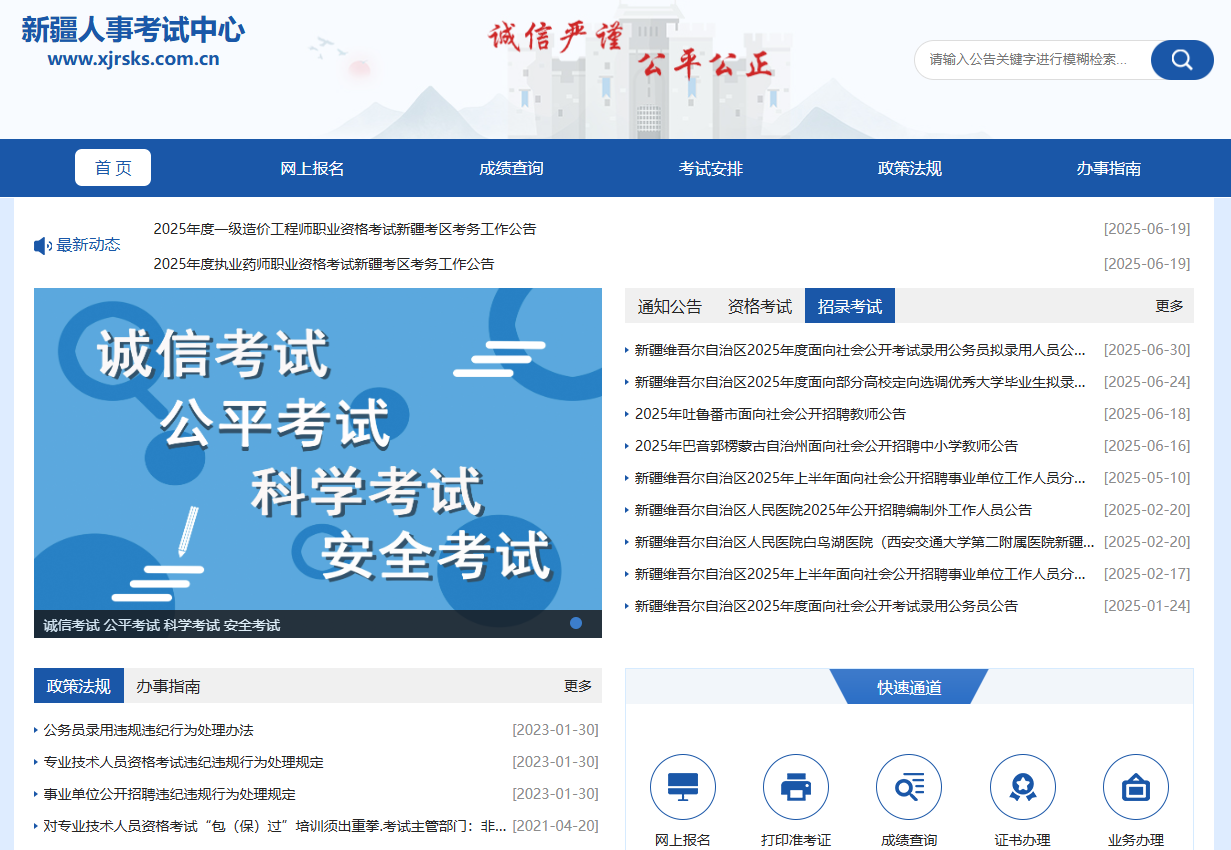
Task: Open the 事业单位 notice dated 2025-02-17
Action: pyautogui.click(x=860, y=574)
